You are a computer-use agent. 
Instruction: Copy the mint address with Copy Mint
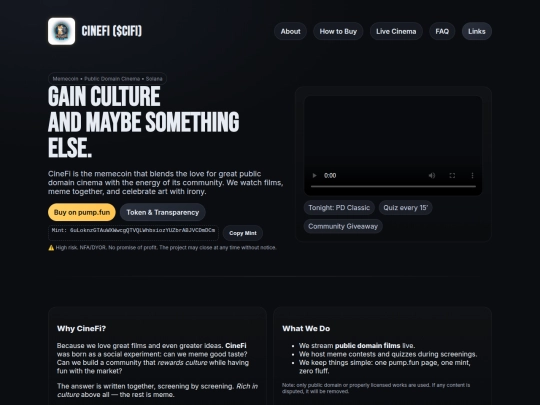point(243,233)
